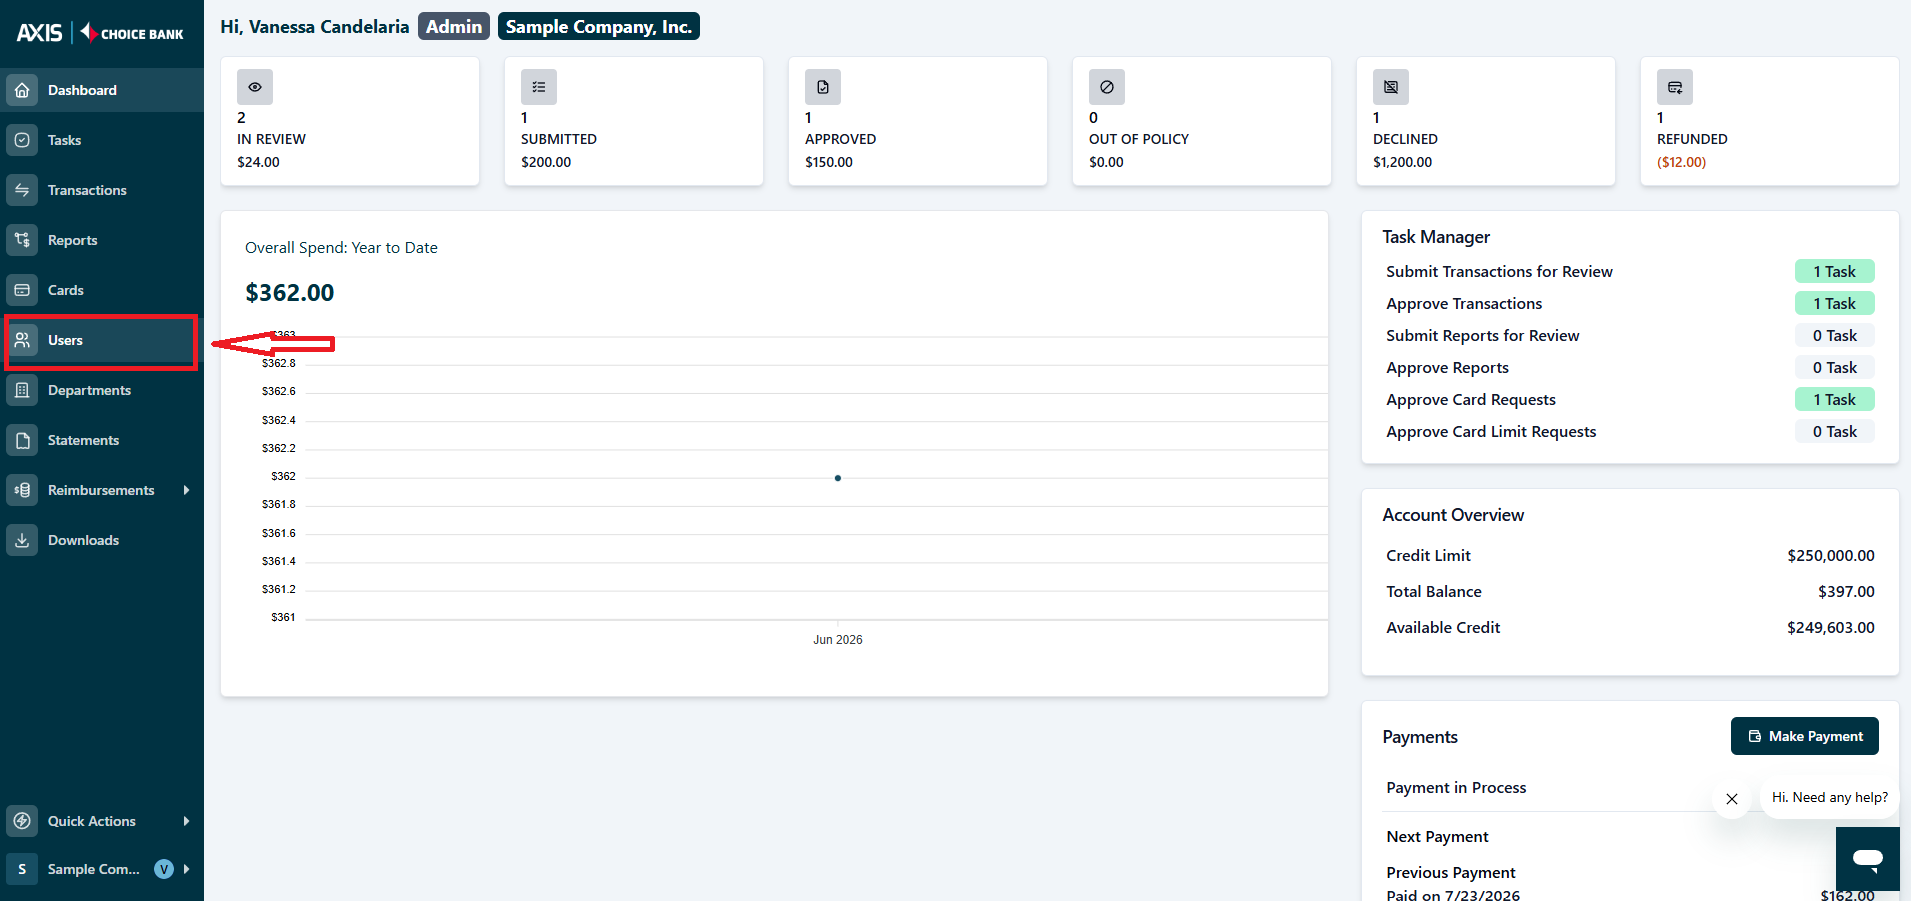Click the 1 Task badge for Approve Card Requests
1911x901 pixels.
pyautogui.click(x=1834, y=400)
